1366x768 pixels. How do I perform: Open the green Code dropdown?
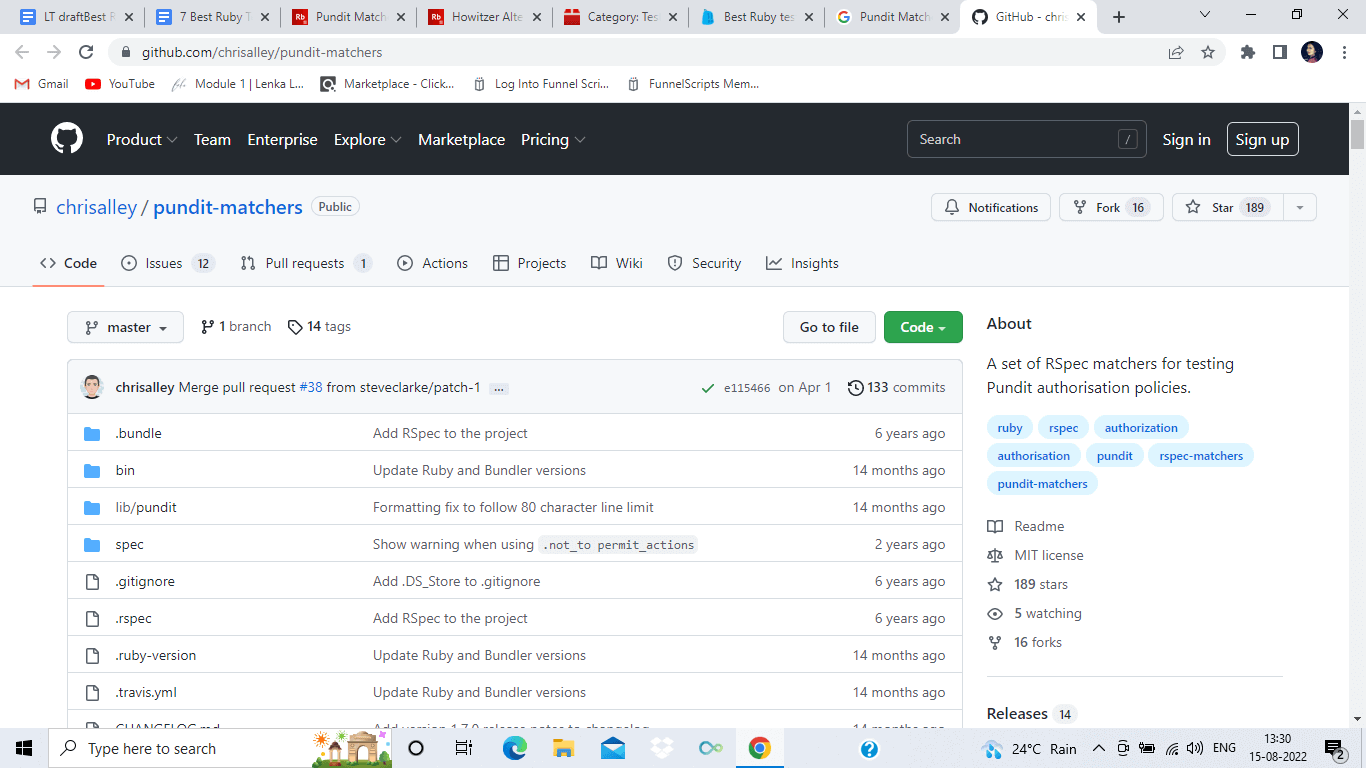922,327
